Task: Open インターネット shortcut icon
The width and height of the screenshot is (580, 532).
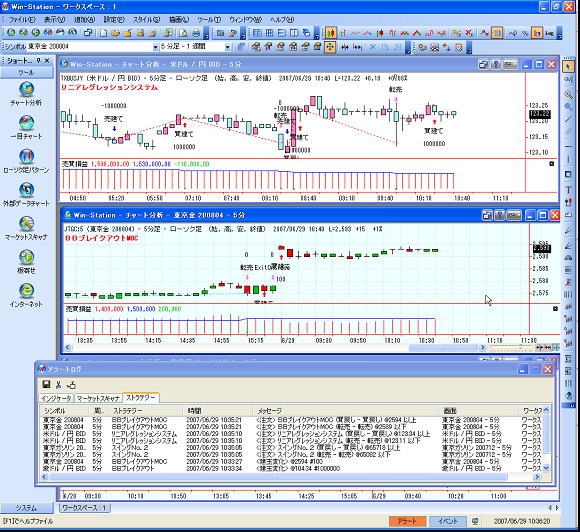Action: (26, 295)
